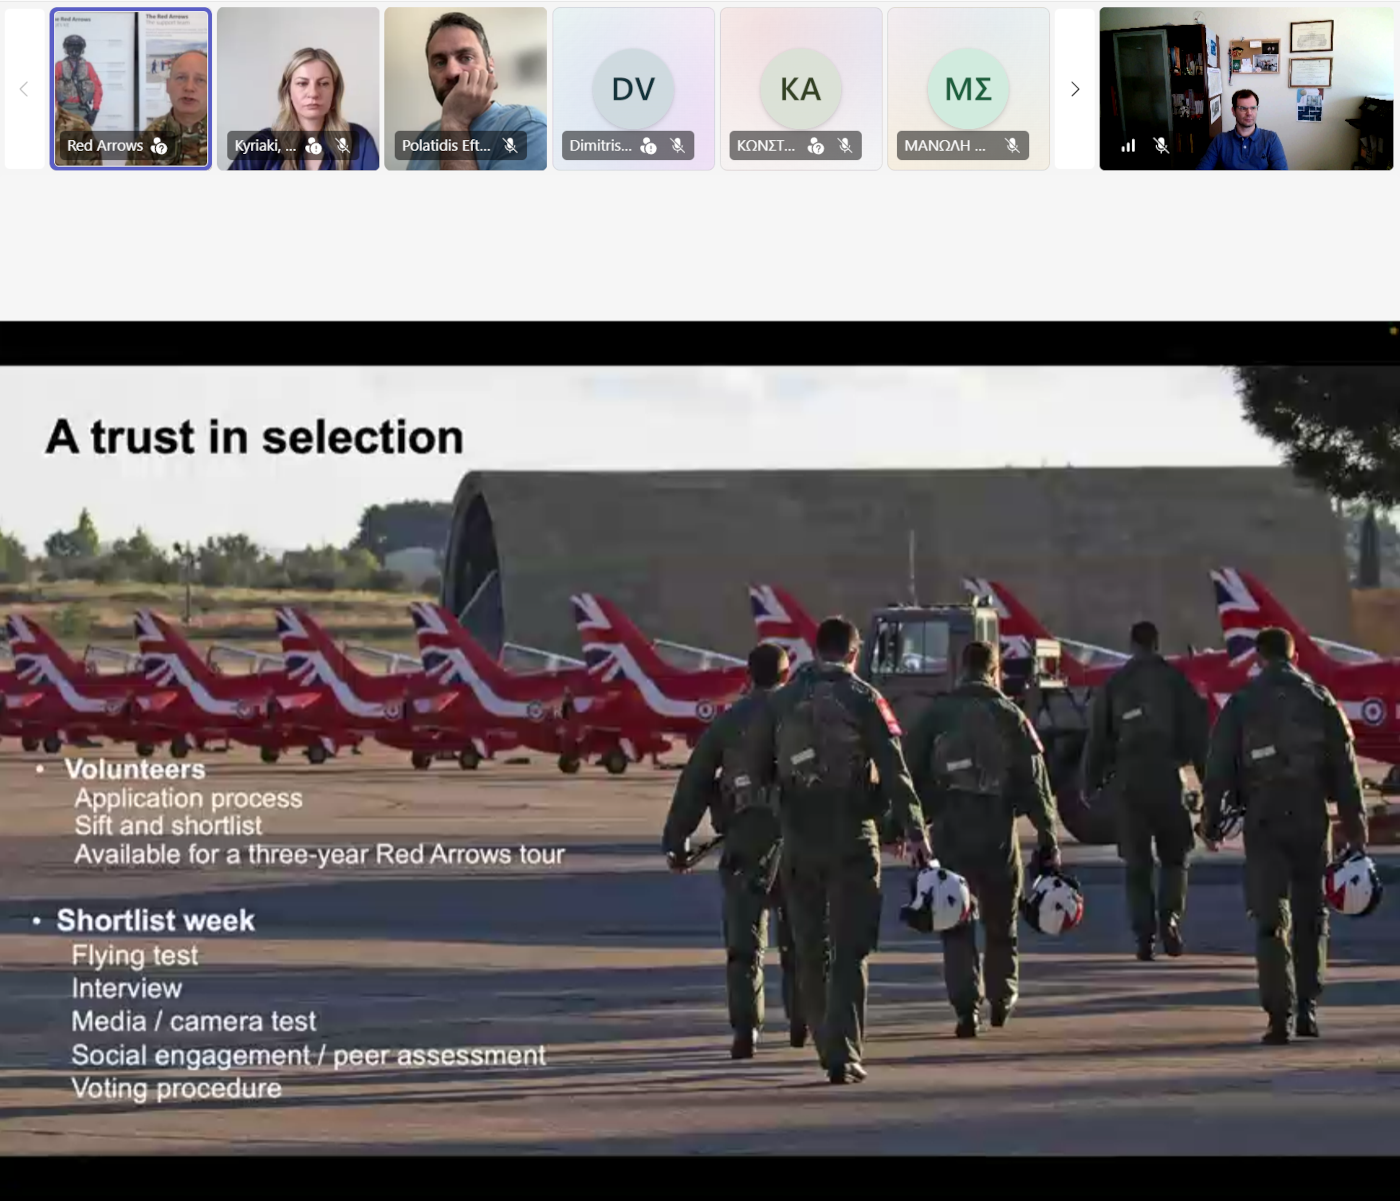Show next participants with right chevron

point(1075,89)
